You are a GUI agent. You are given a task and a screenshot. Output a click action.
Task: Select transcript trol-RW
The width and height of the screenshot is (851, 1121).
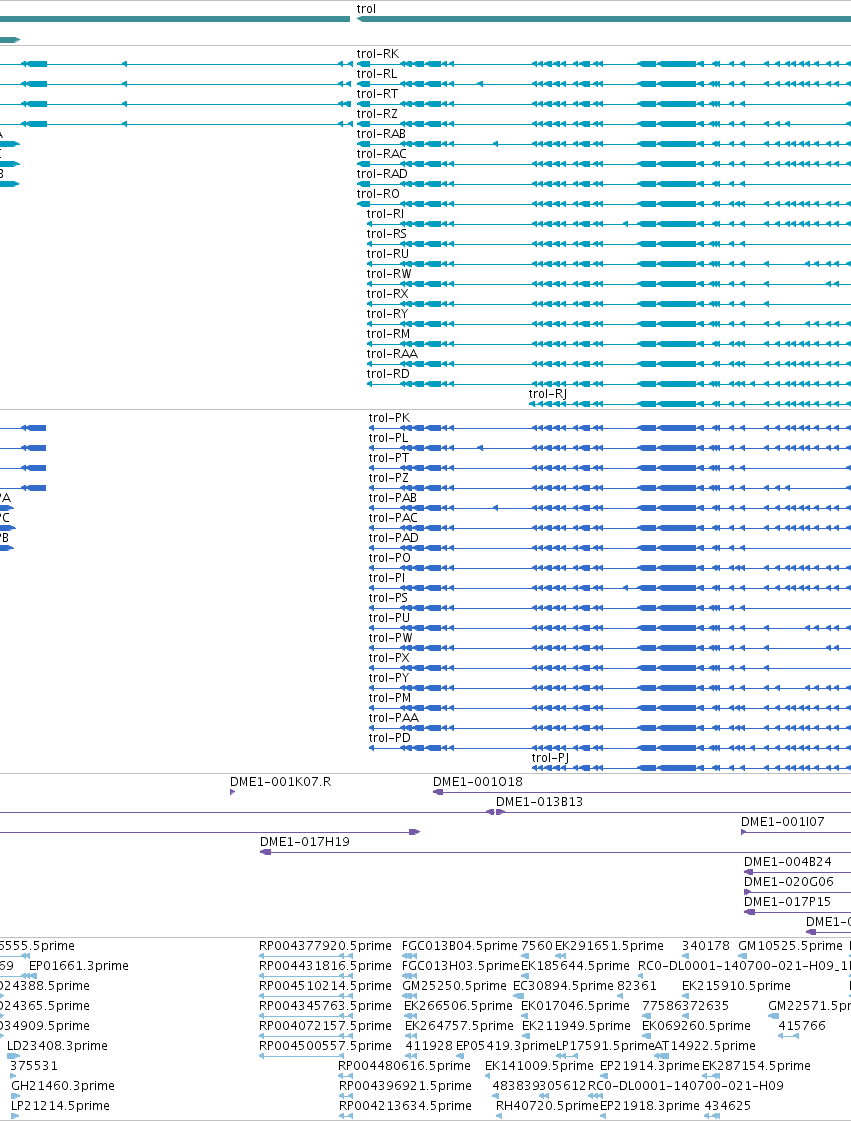click(389, 274)
